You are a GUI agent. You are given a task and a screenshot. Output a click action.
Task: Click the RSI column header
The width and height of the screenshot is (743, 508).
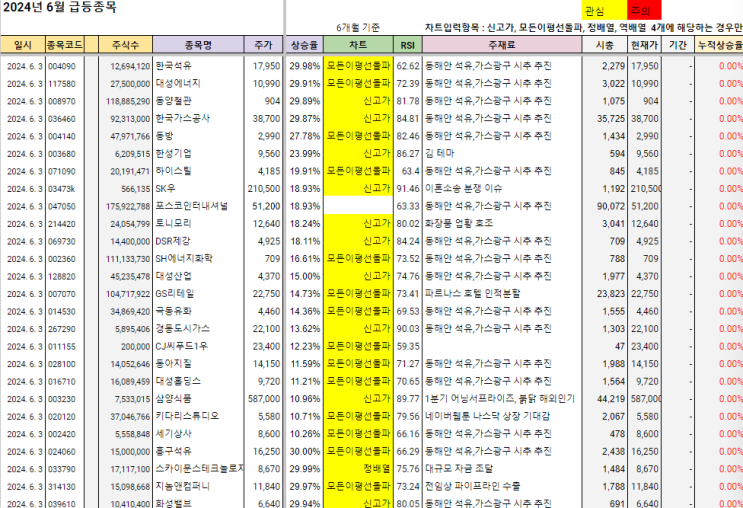408,45
